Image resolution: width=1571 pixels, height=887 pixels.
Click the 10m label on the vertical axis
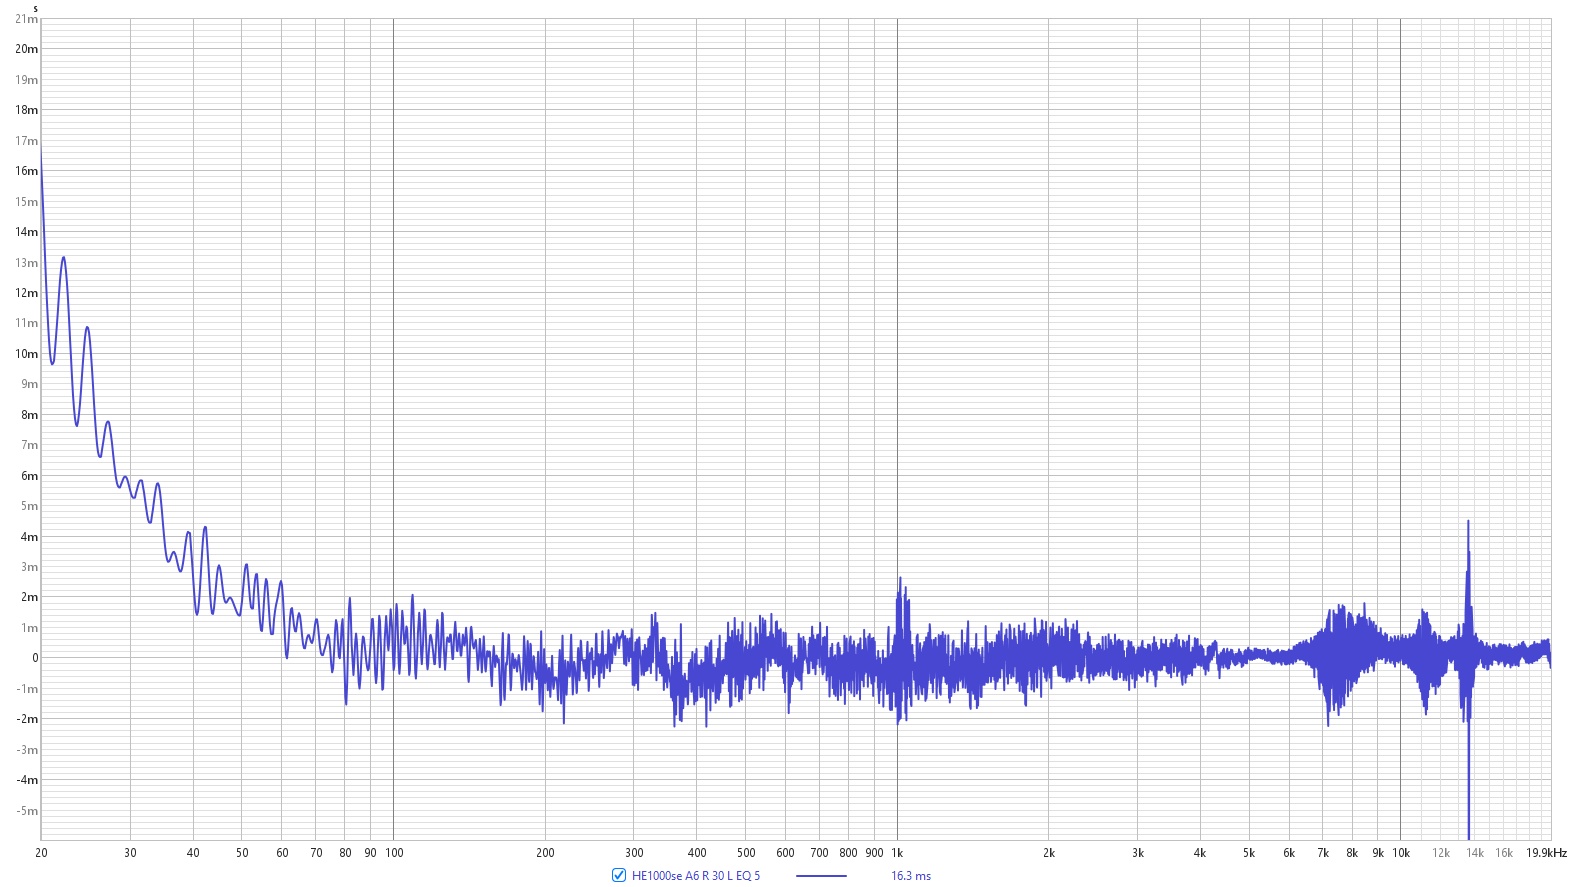(26, 354)
